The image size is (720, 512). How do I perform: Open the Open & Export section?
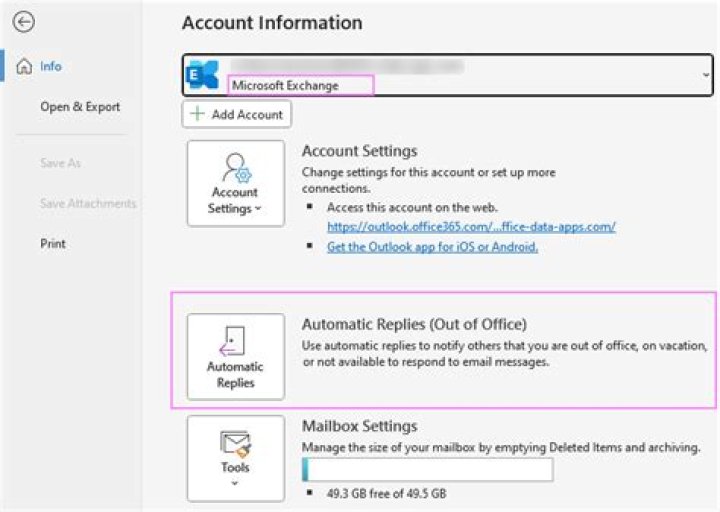[x=80, y=107]
